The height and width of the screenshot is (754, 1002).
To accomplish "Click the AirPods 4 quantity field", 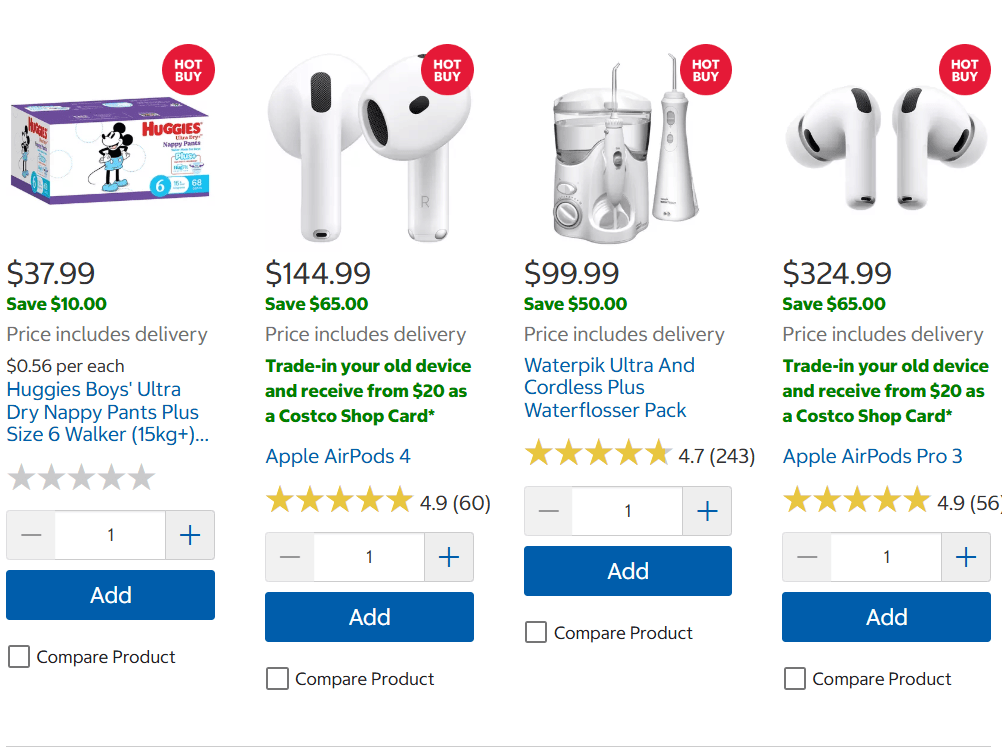I will click(369, 557).
